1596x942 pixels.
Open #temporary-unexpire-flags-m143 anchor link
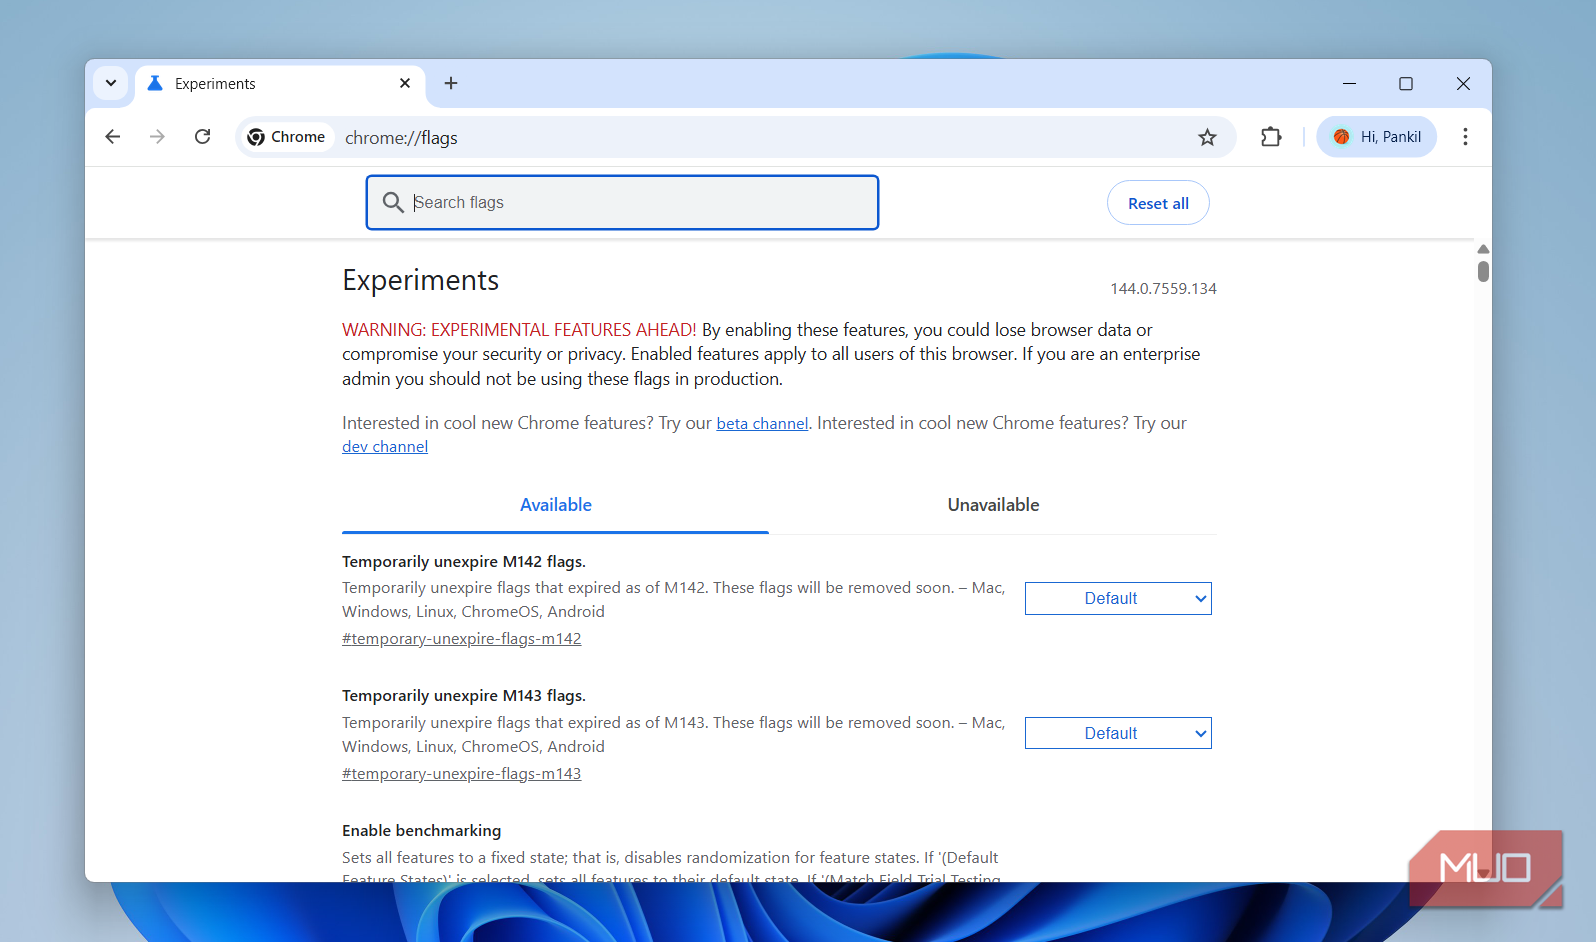tap(462, 774)
